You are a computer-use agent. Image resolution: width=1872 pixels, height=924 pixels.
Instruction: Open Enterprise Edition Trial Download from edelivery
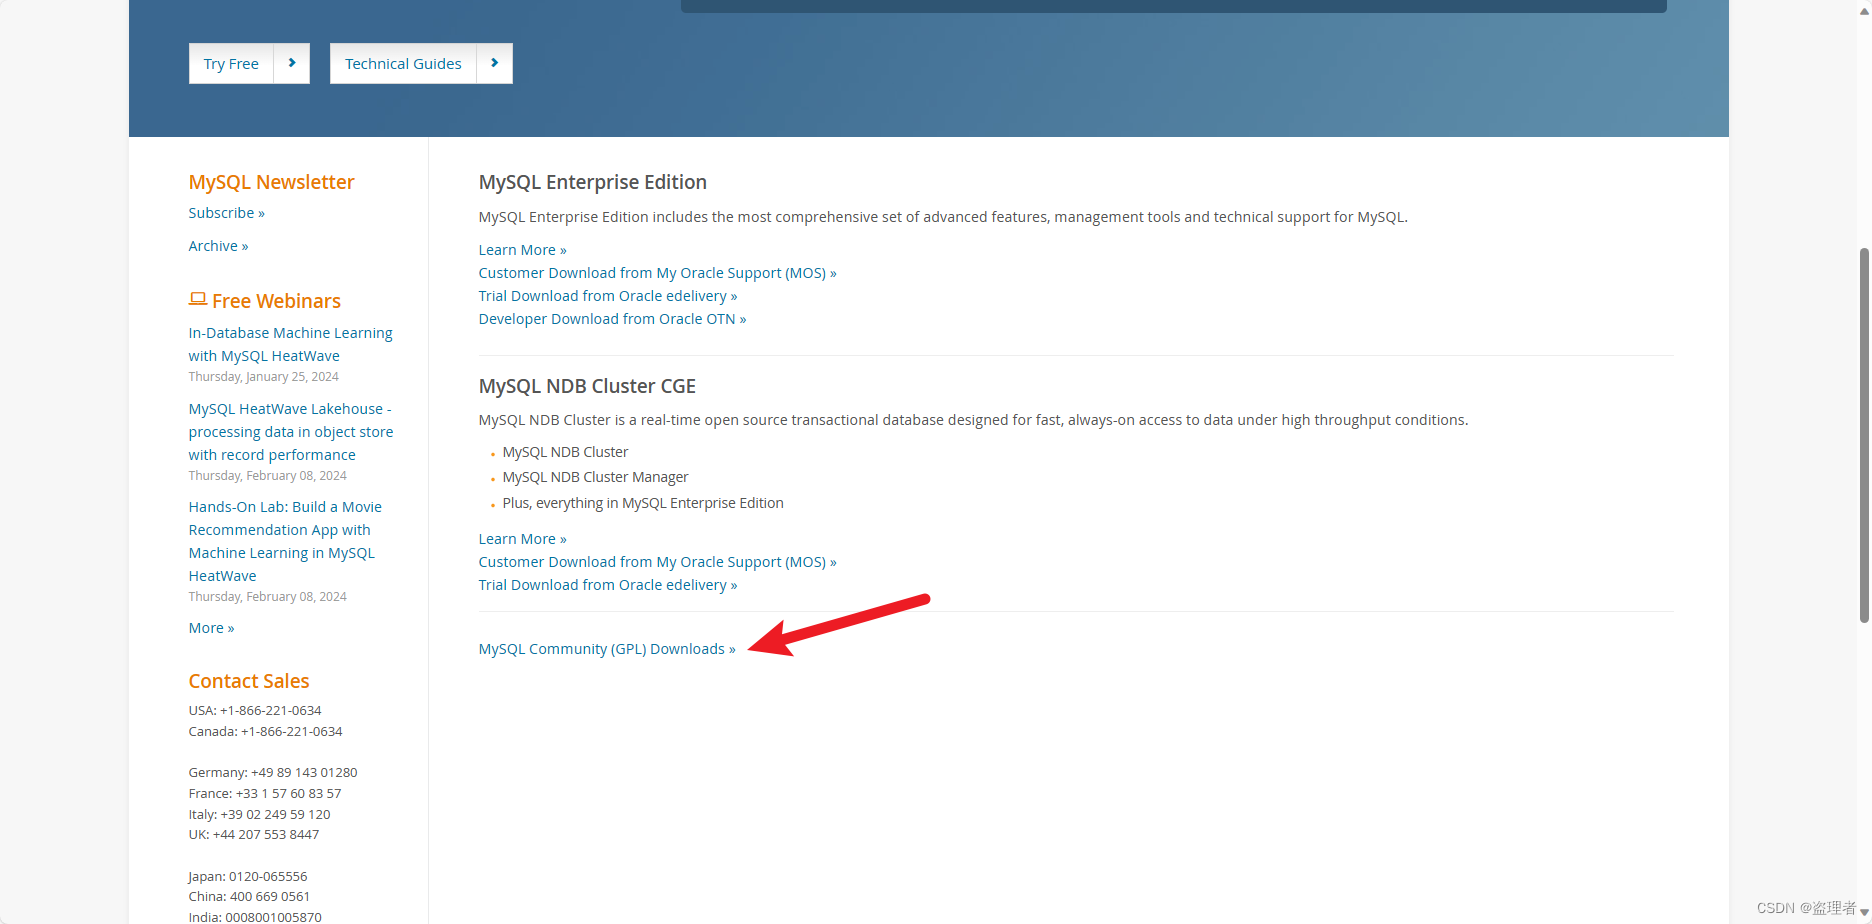(x=607, y=296)
